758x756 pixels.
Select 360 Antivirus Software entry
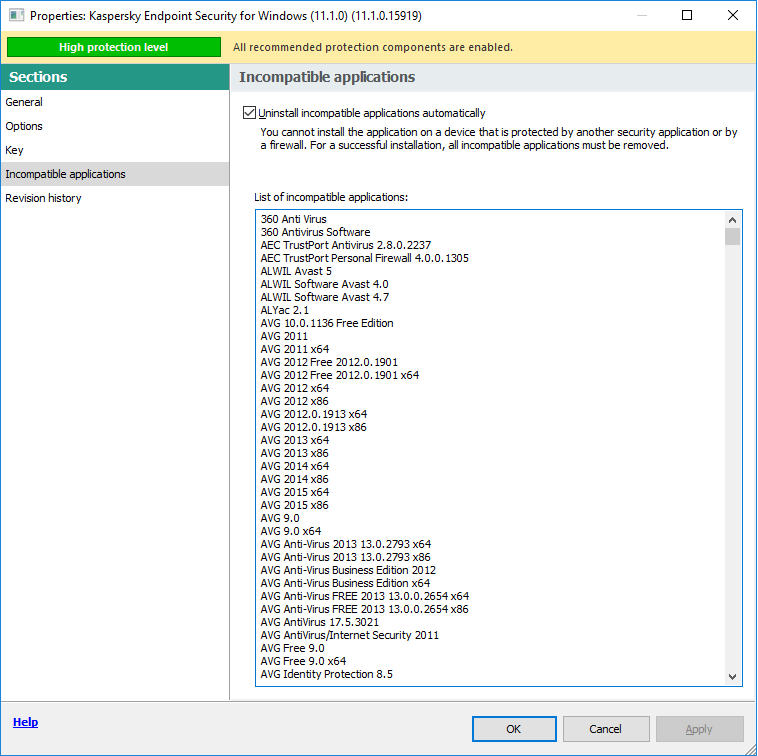315,232
